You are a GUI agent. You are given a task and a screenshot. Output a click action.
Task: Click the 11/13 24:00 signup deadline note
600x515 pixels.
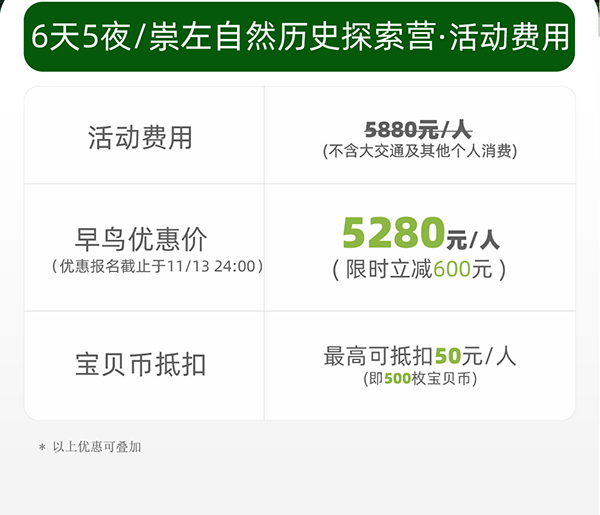click(157, 266)
